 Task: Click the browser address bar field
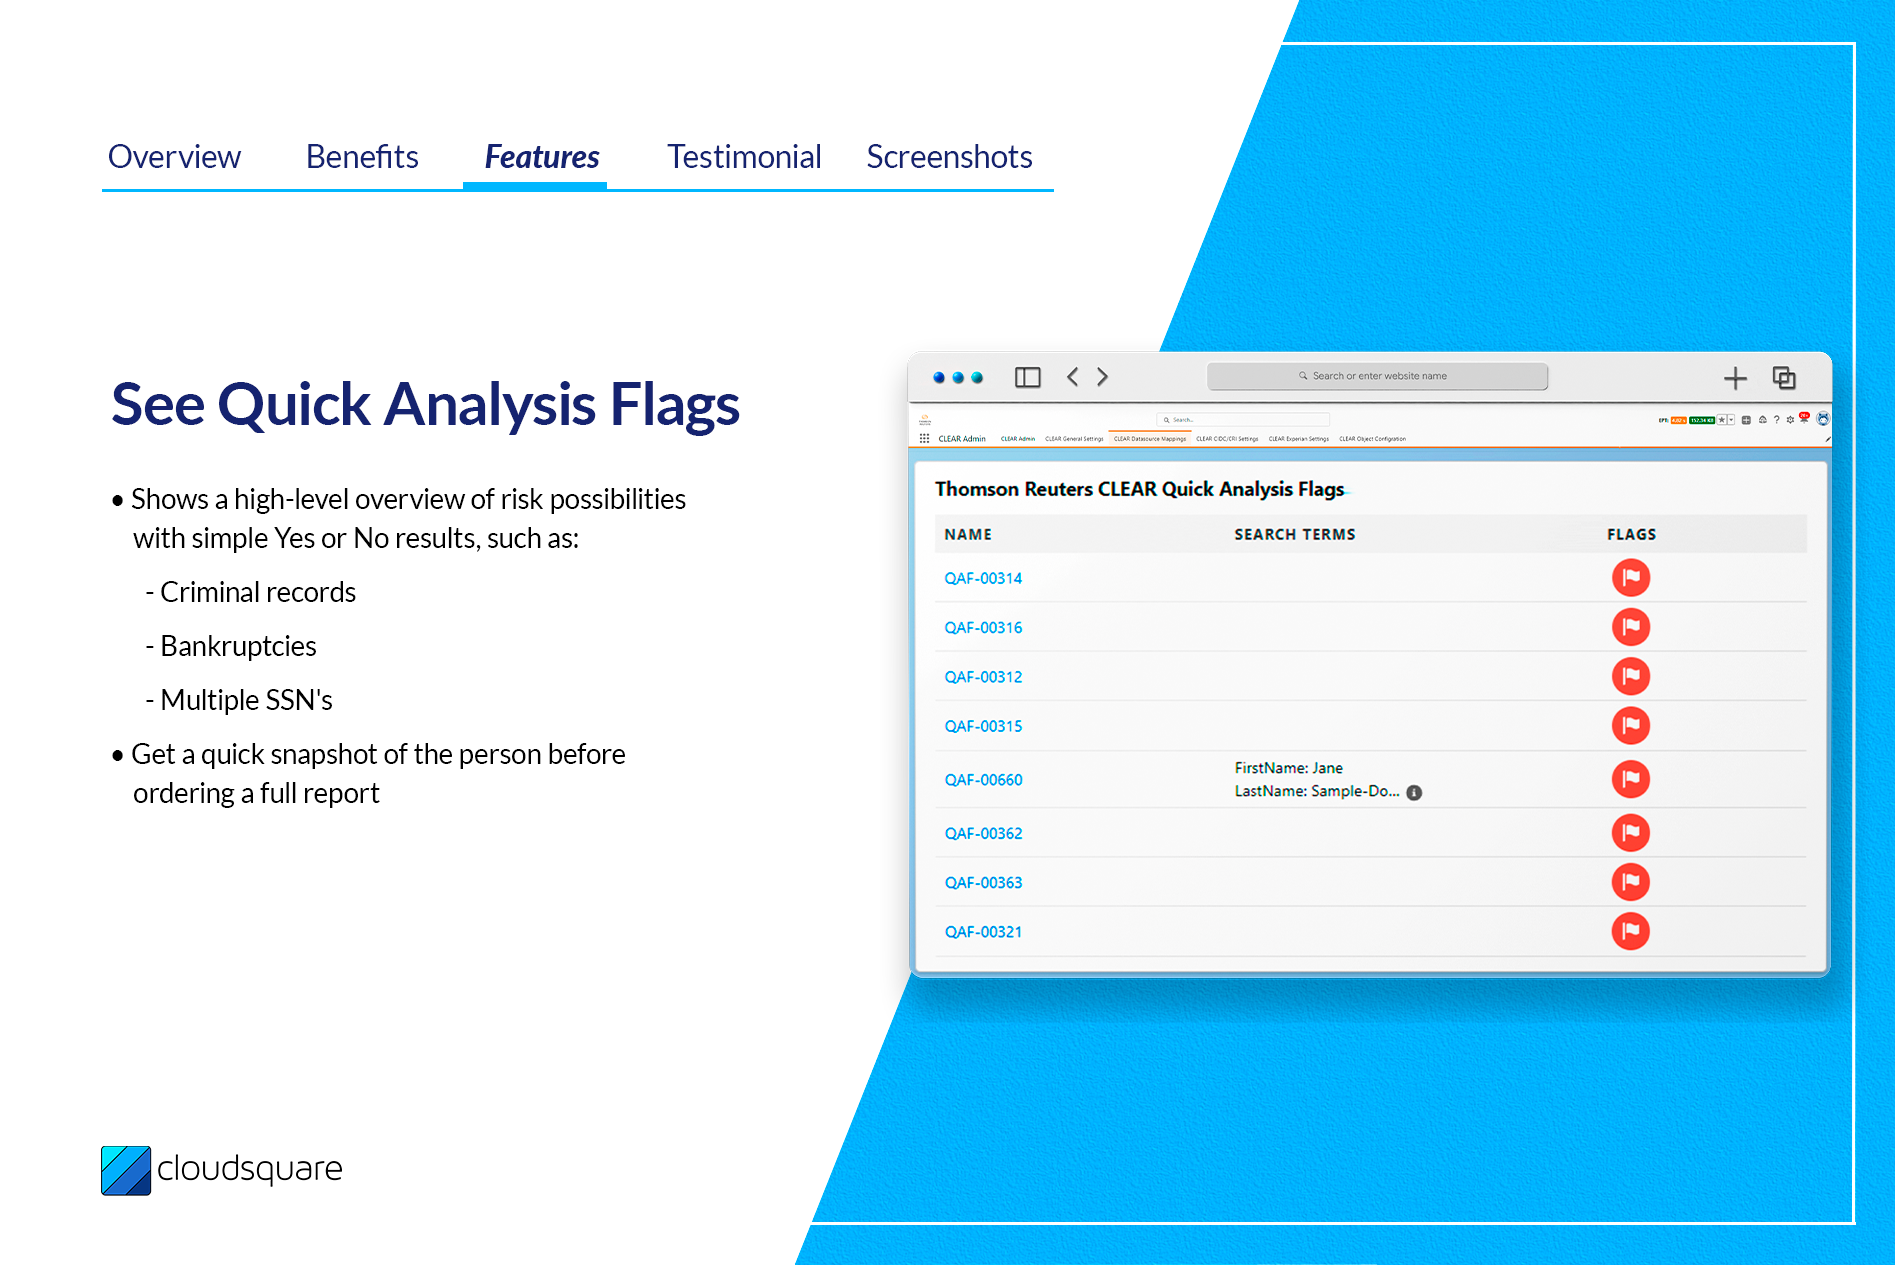click(1377, 376)
